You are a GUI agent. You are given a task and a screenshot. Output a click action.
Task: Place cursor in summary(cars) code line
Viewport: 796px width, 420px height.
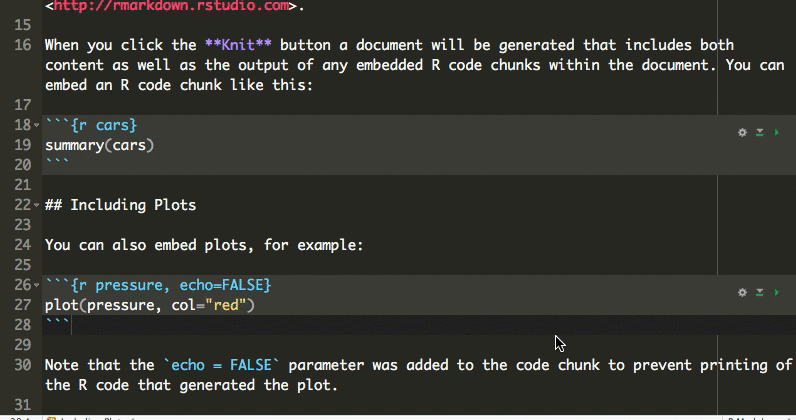pos(100,145)
